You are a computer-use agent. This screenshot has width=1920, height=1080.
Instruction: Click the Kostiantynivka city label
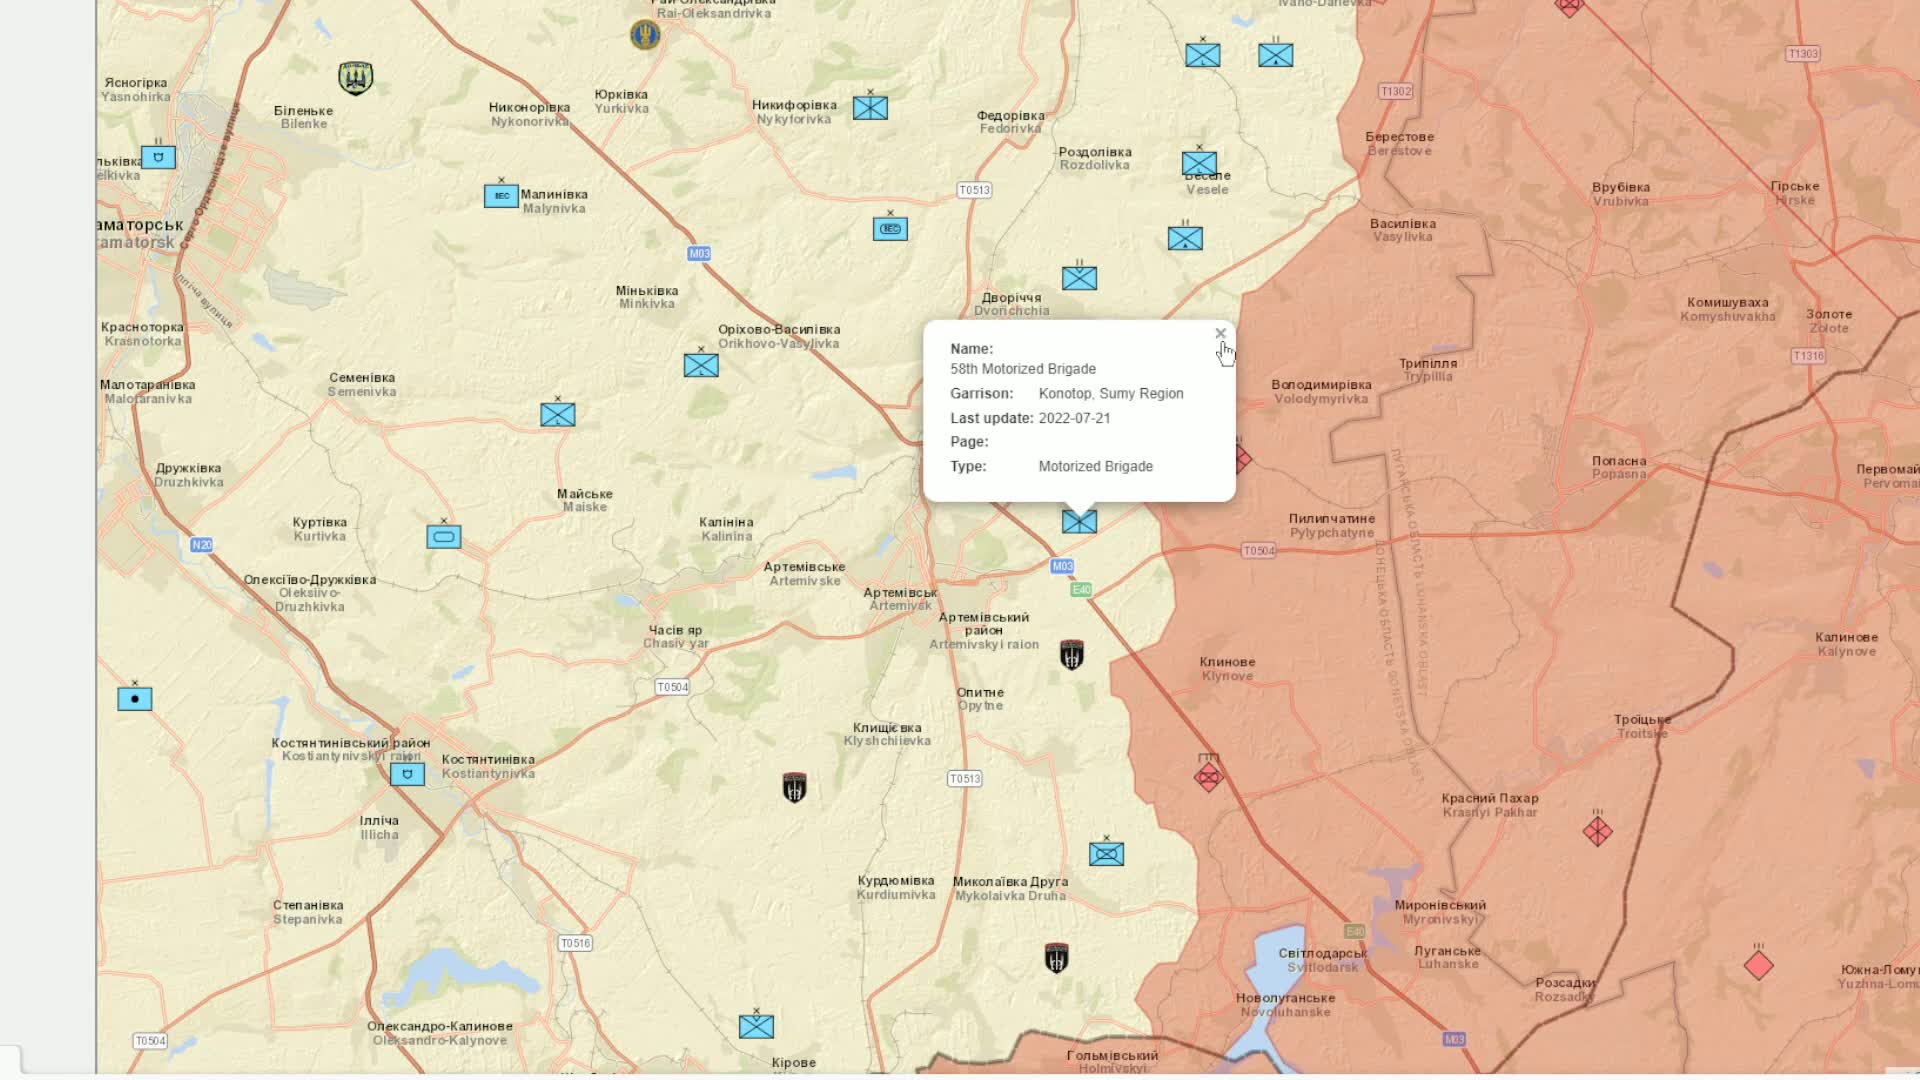coord(488,766)
